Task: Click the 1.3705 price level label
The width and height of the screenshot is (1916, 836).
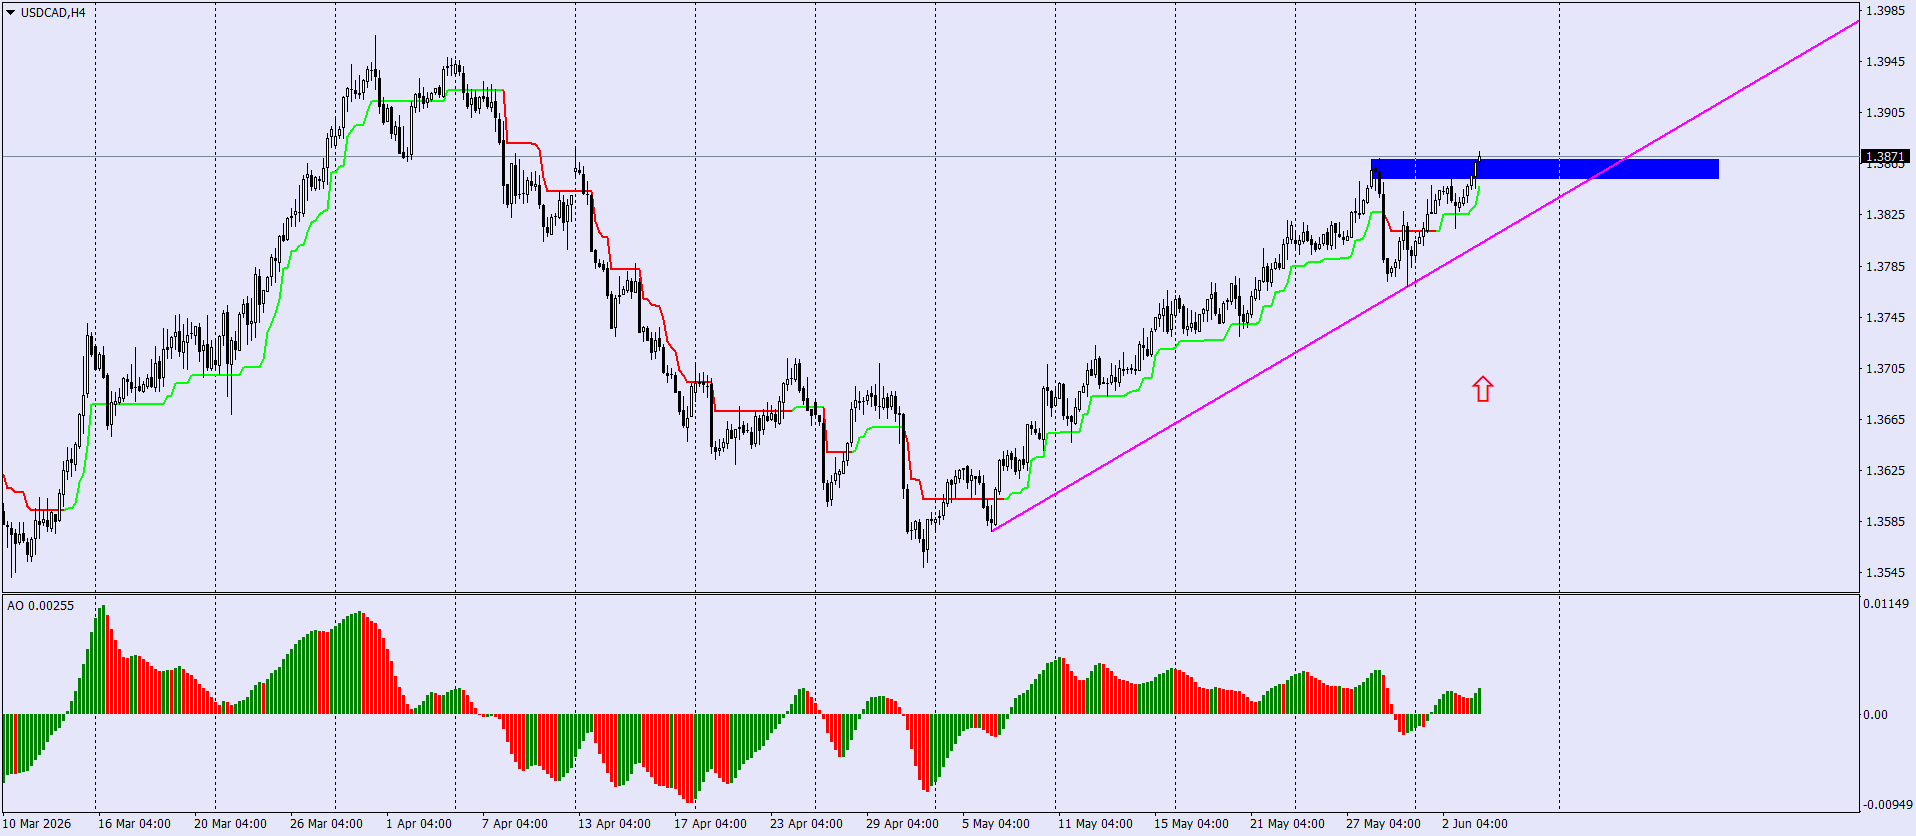Action: click(1885, 369)
